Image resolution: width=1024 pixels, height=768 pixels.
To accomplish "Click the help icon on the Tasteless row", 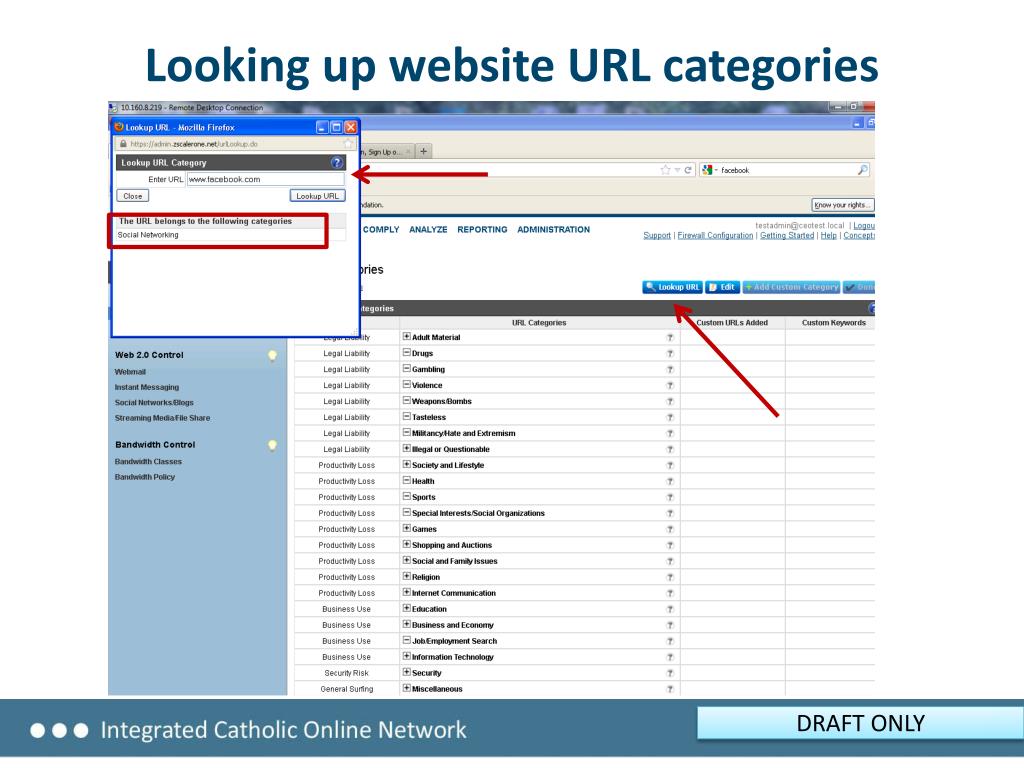I will 670,417.
